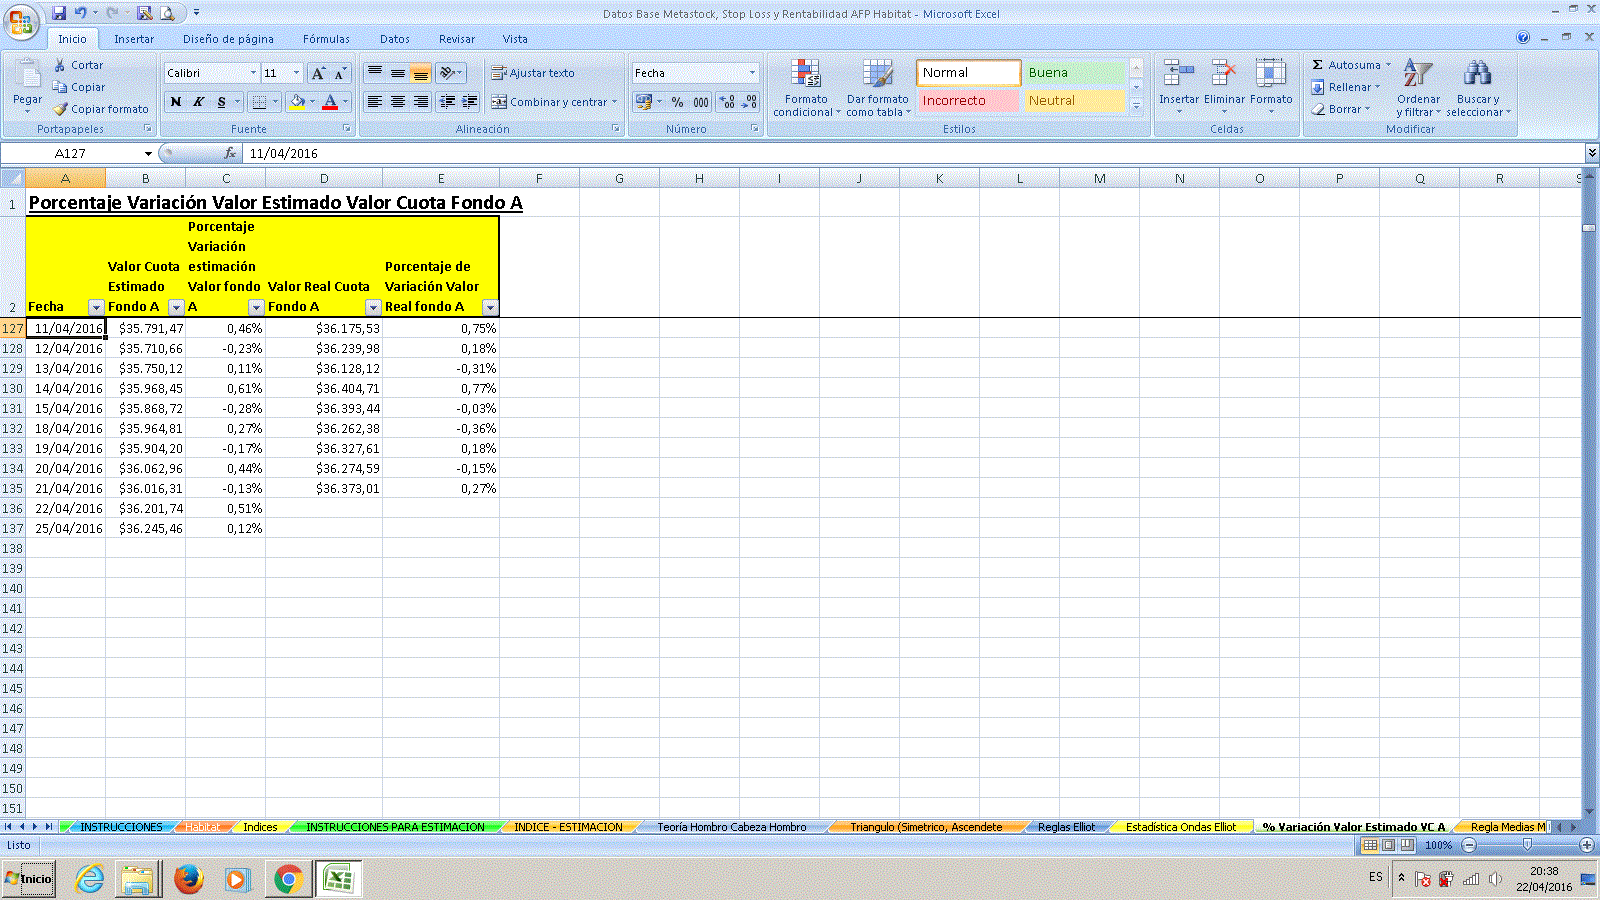Open filter dropdown for Fecha column
The width and height of the screenshot is (1600, 900).
click(96, 307)
